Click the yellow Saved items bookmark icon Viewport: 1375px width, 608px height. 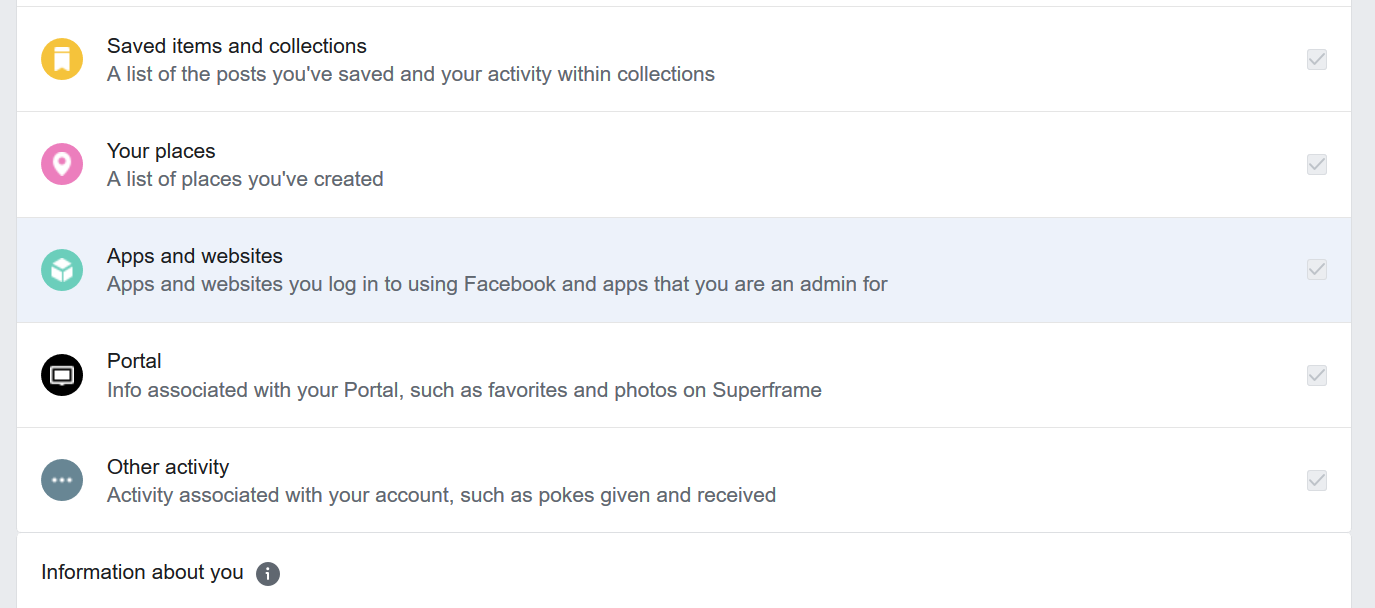[62, 59]
